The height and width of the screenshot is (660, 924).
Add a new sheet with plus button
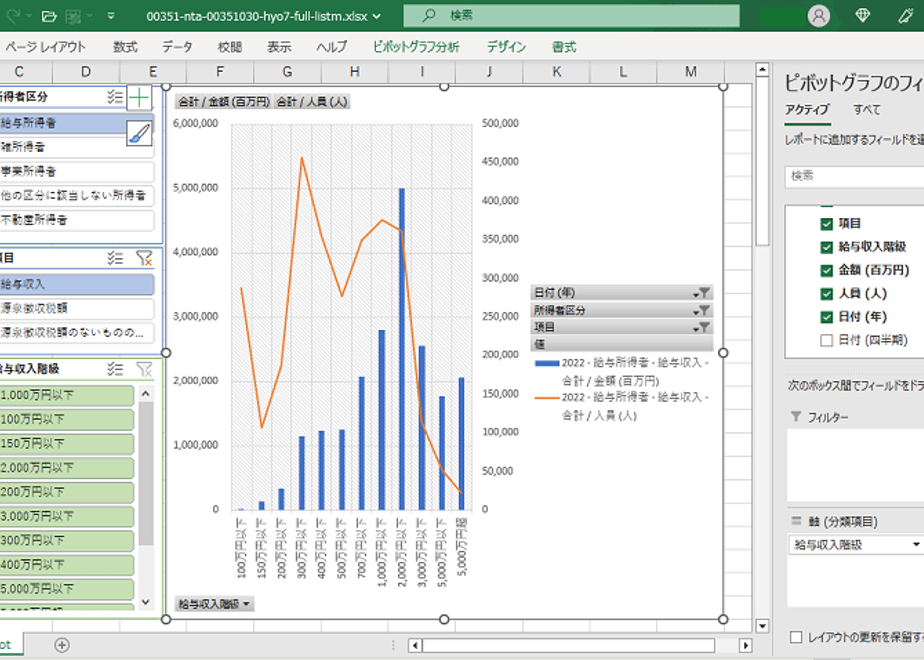click(61, 645)
